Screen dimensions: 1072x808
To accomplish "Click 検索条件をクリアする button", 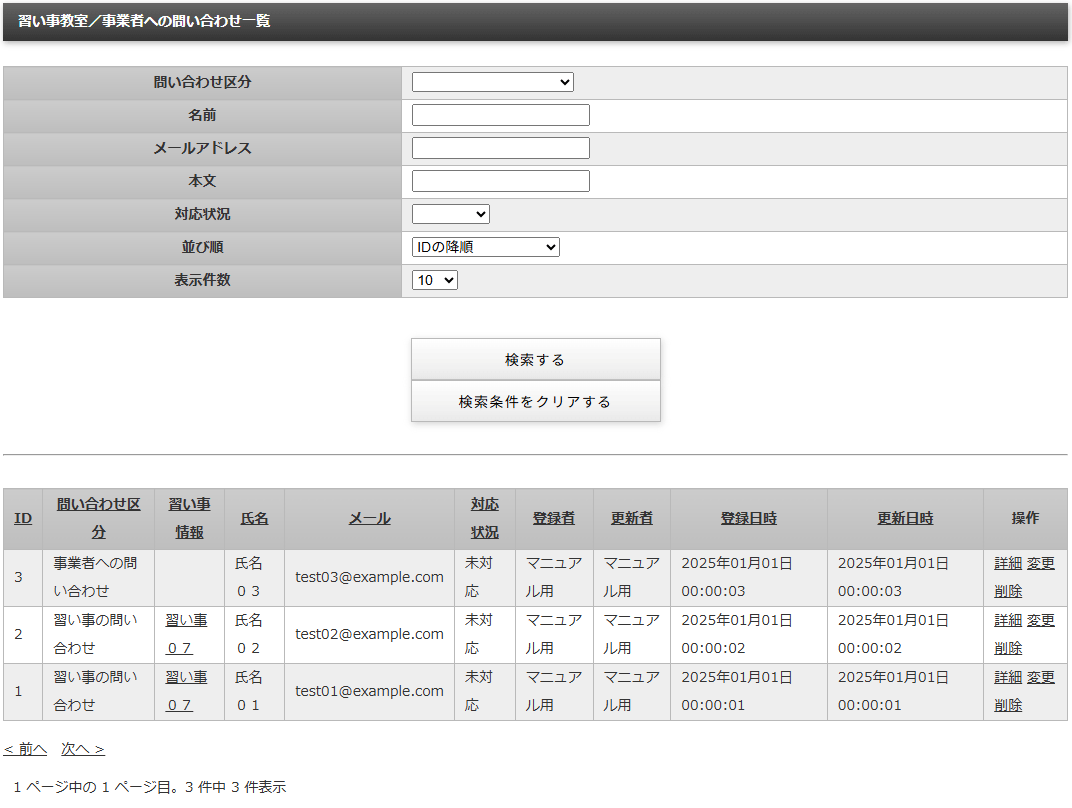I will pyautogui.click(x=535, y=401).
